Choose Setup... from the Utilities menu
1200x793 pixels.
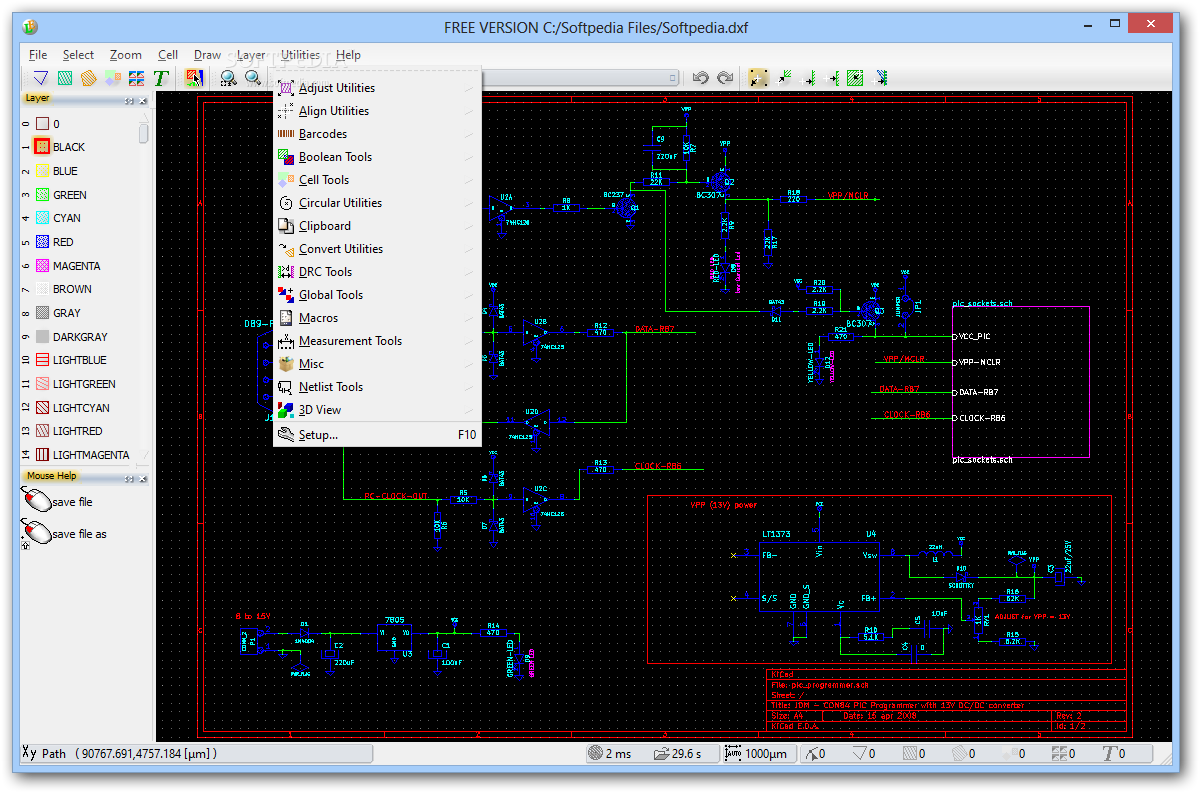pos(318,435)
